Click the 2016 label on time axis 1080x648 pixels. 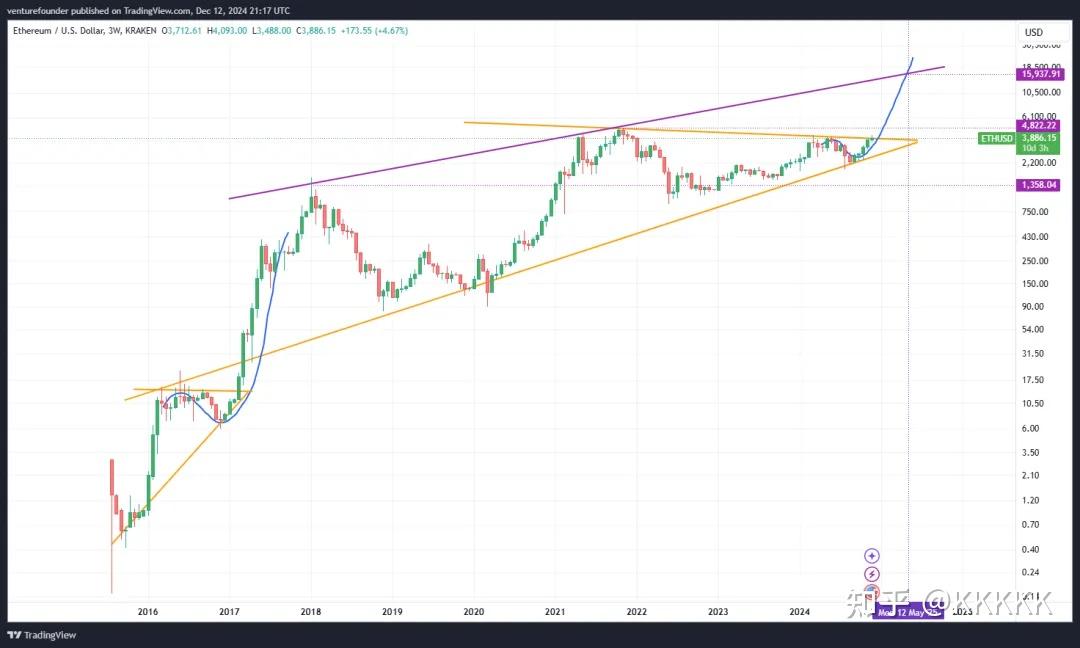click(x=147, y=611)
